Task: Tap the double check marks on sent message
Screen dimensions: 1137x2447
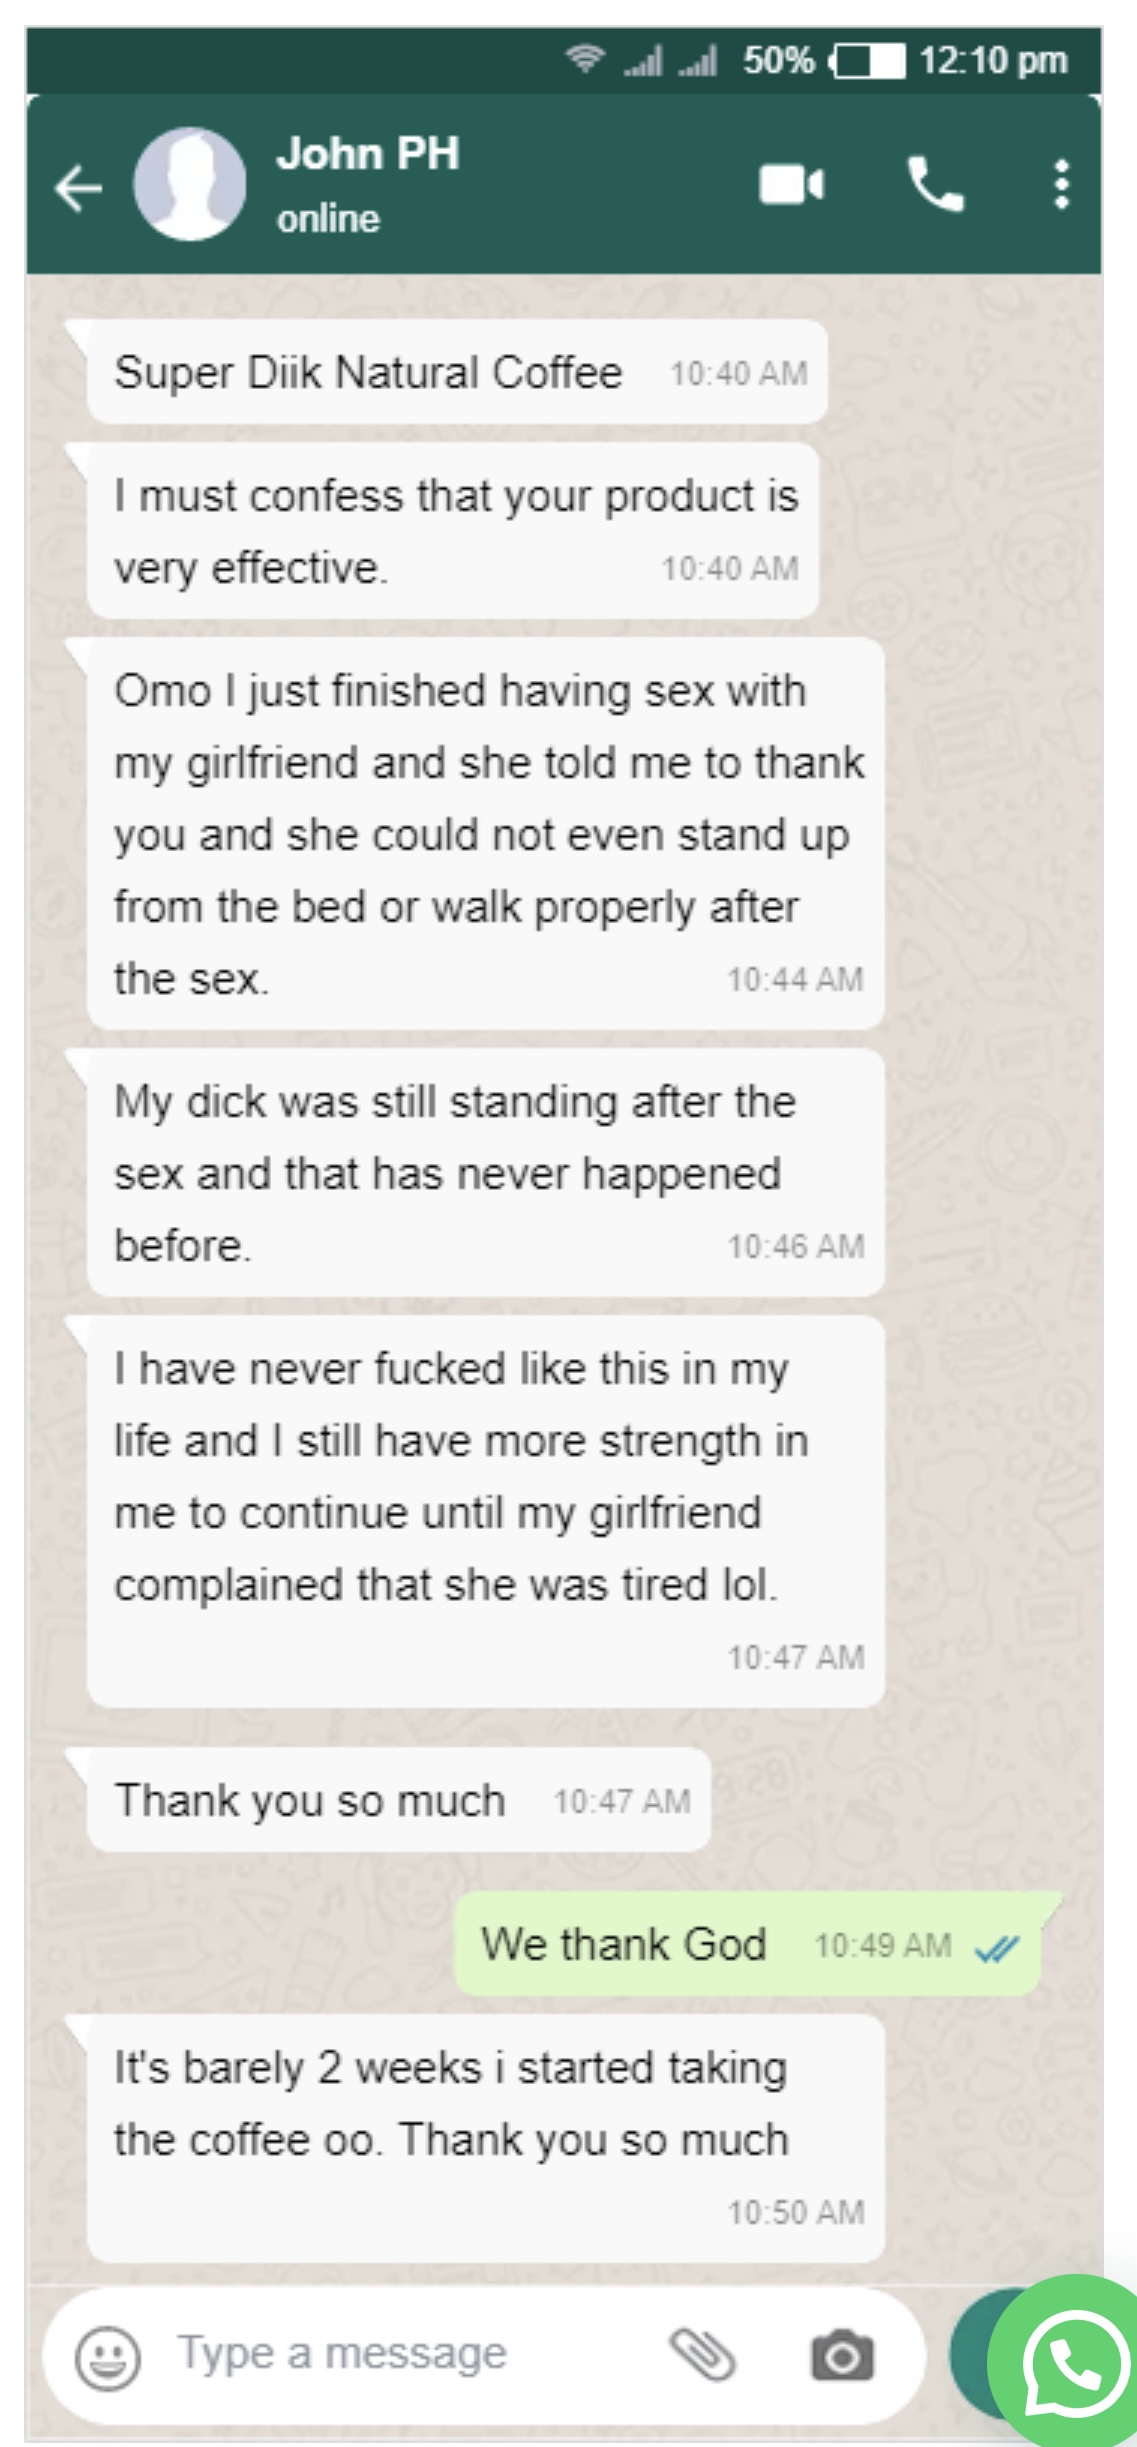Action: 996,1947
